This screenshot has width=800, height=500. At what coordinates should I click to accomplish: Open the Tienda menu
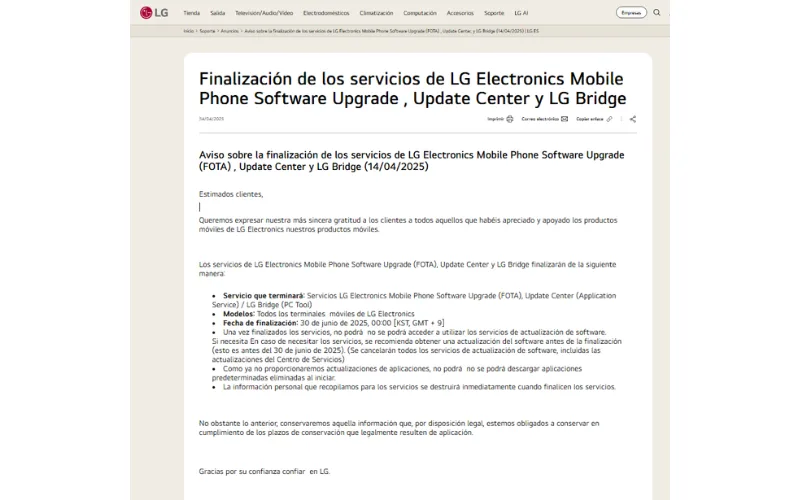click(x=191, y=13)
